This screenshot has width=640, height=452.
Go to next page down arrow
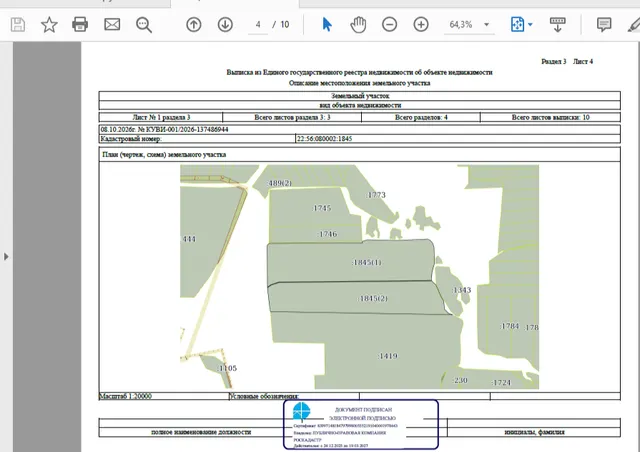(x=225, y=24)
